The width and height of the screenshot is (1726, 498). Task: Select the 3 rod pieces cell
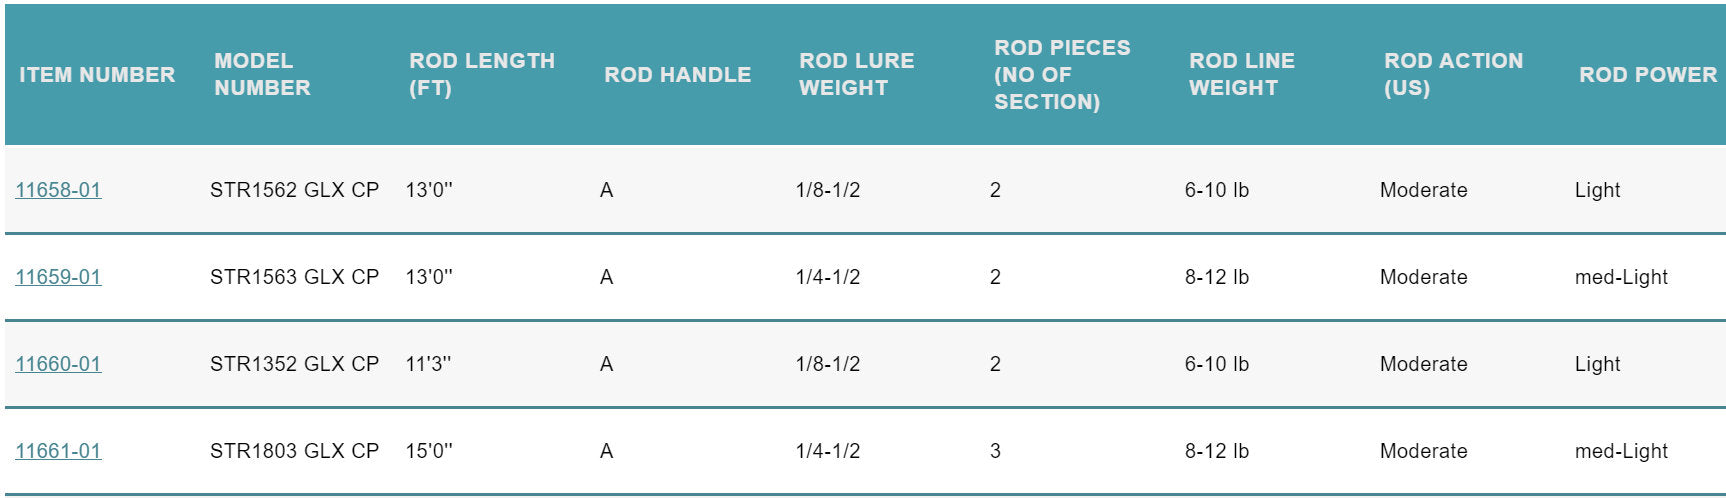[x=995, y=451]
